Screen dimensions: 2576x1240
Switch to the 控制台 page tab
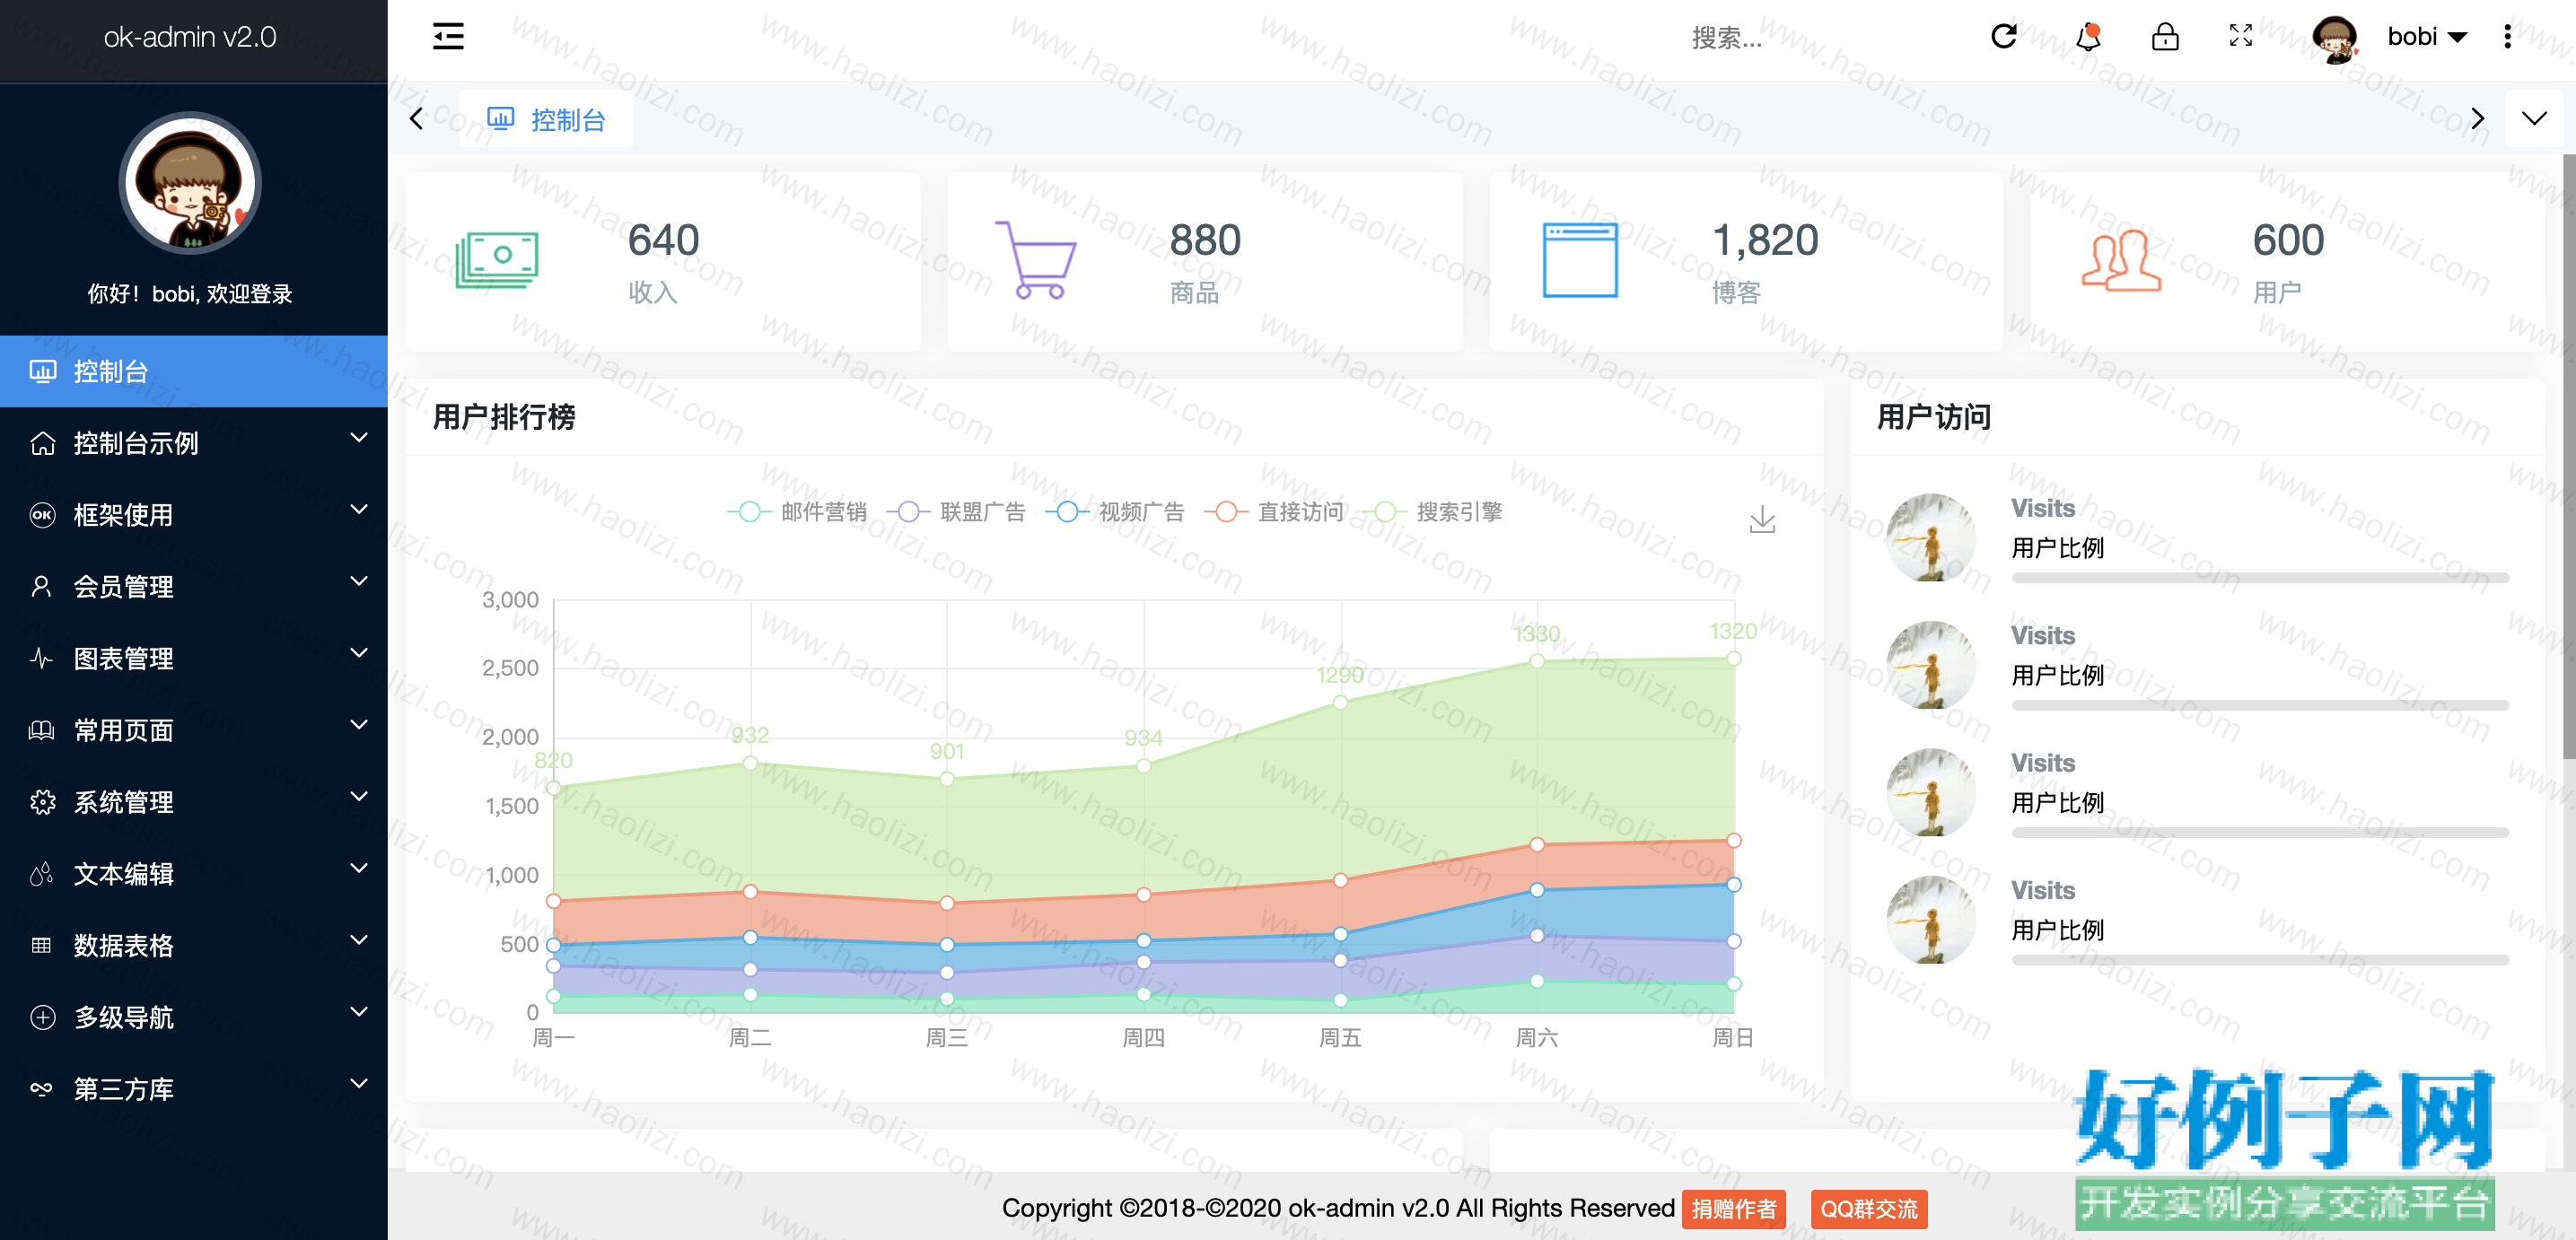coord(546,119)
